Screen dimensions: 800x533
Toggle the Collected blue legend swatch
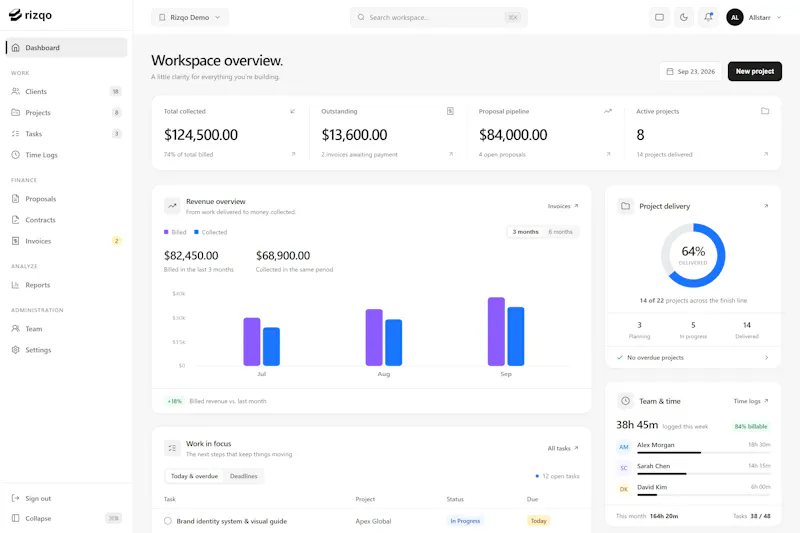(x=196, y=232)
